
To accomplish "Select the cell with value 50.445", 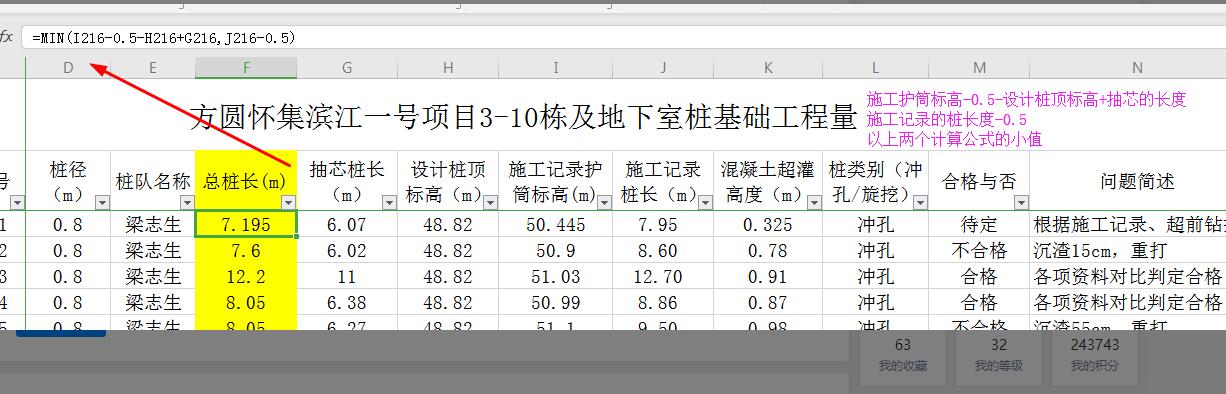I will coord(556,225).
